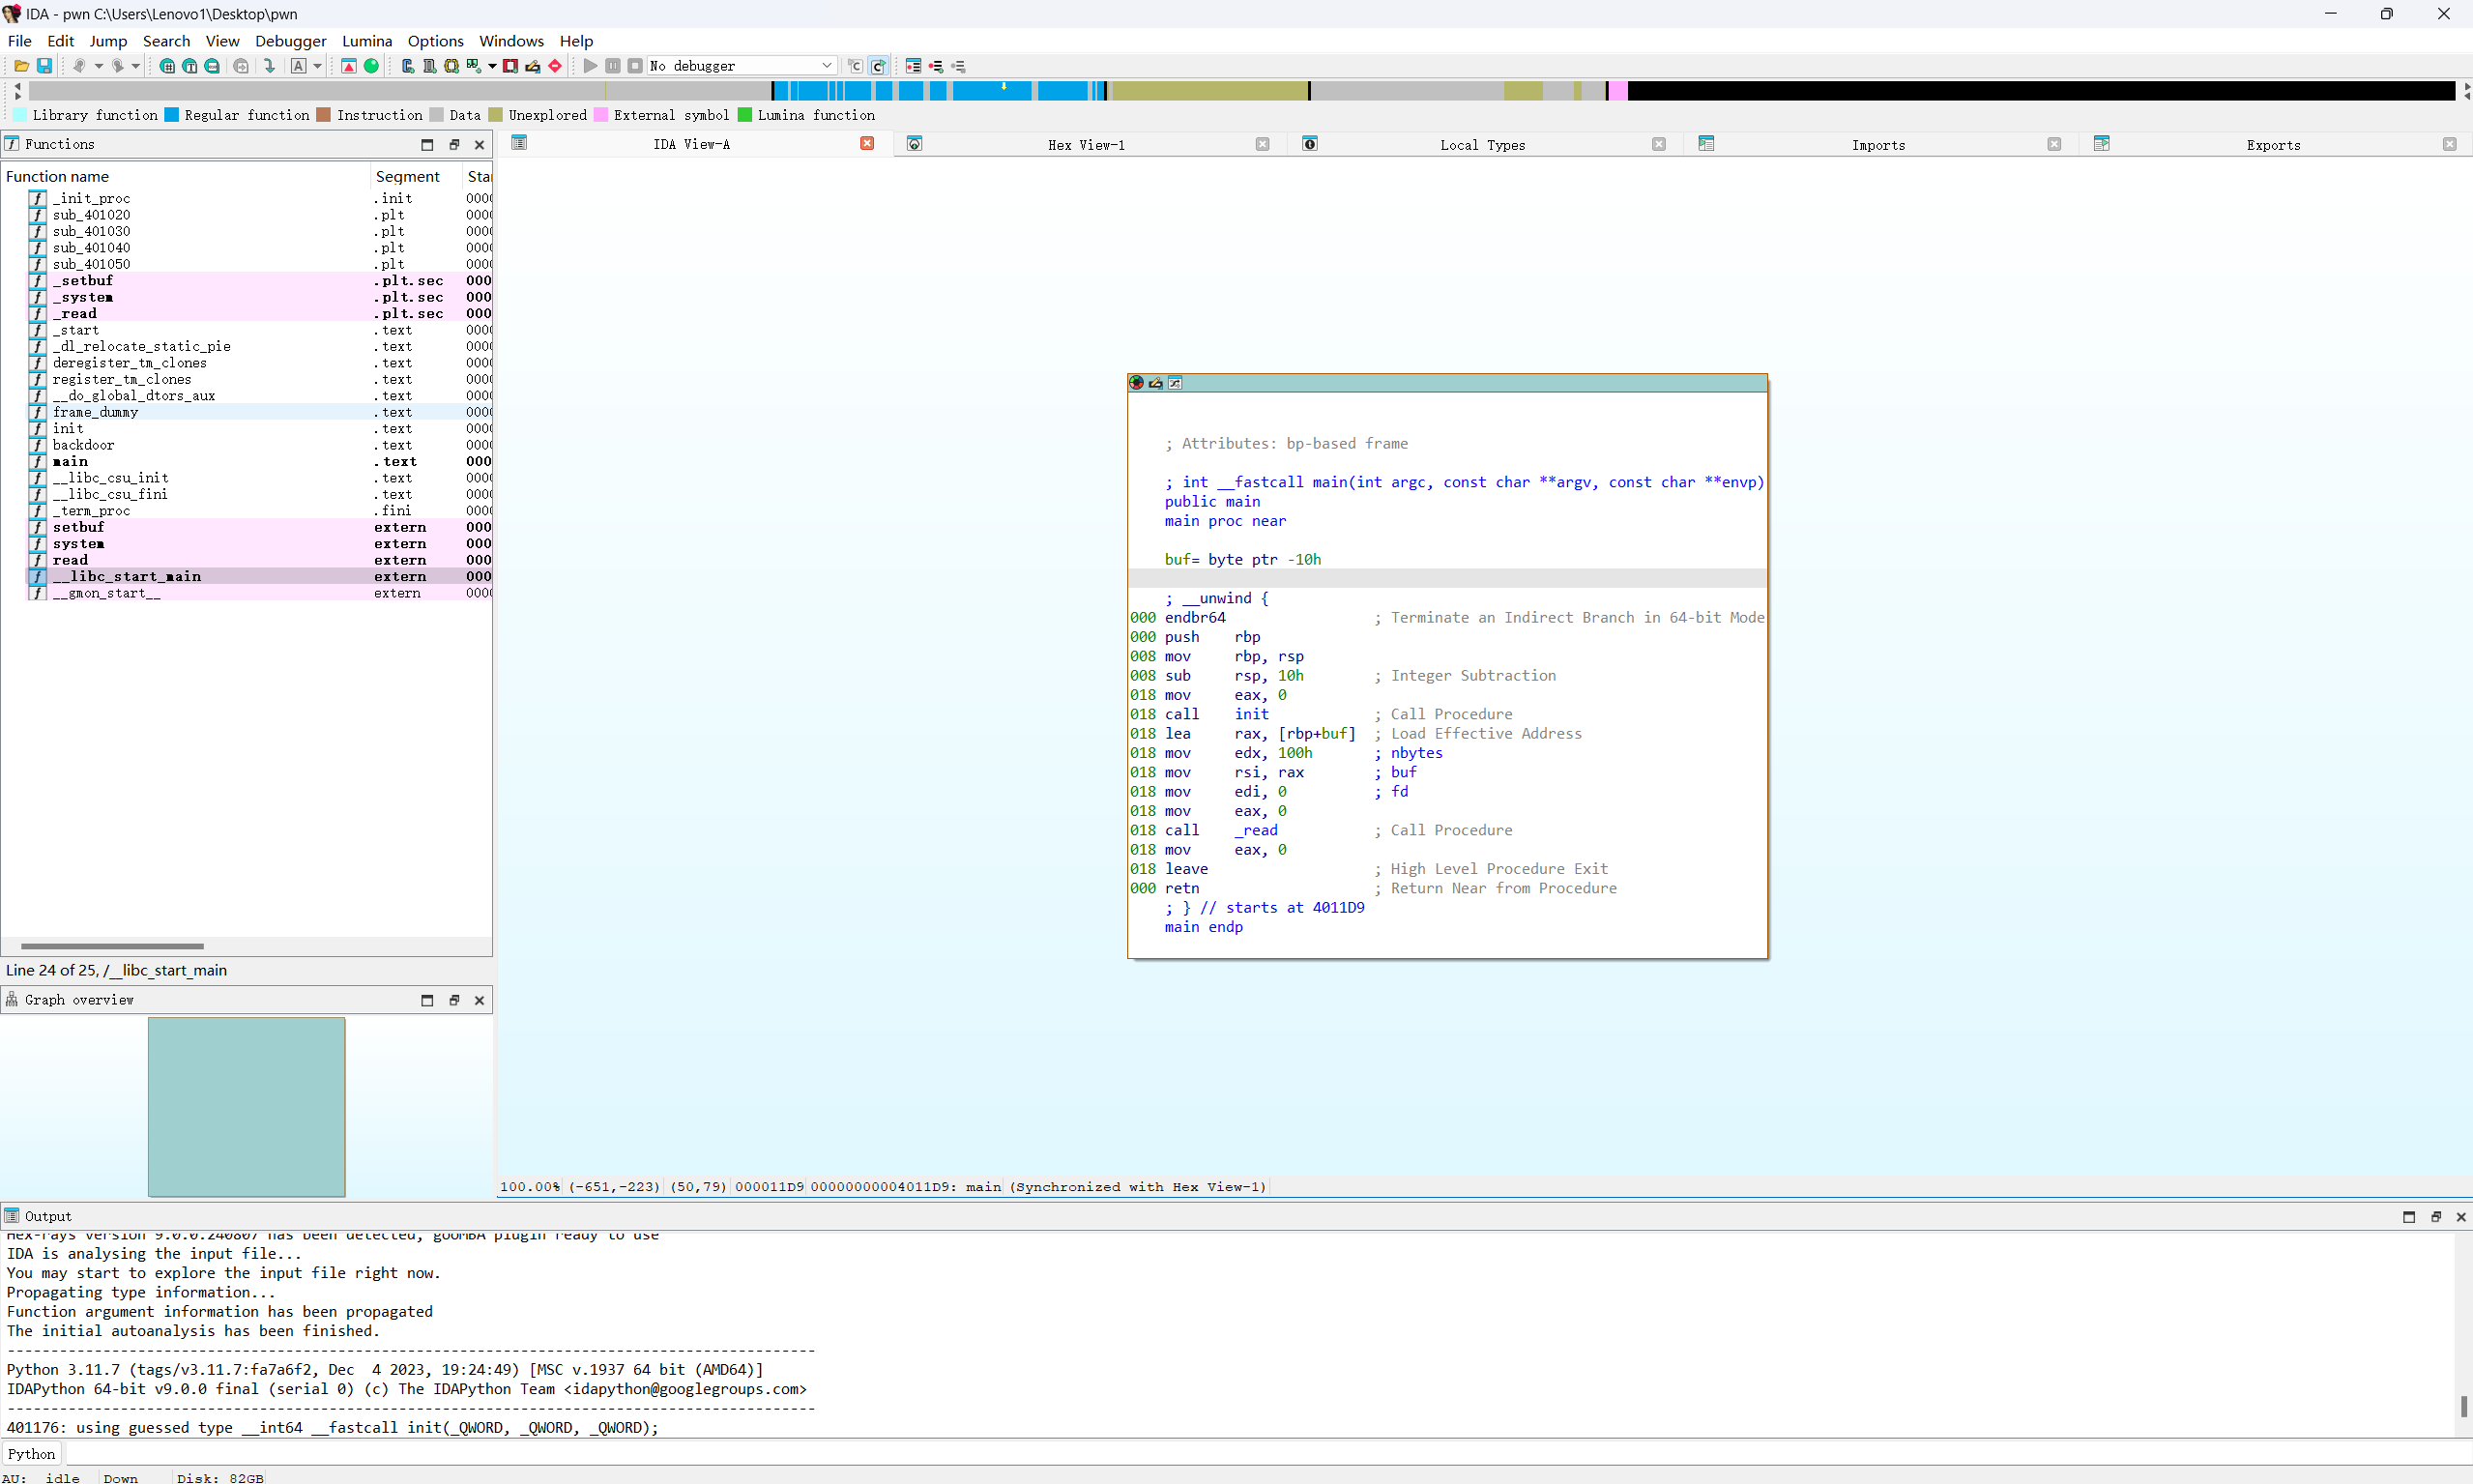Click the red upward-triangle toolbar icon
This screenshot has height=1484, width=2473.
[x=348, y=66]
